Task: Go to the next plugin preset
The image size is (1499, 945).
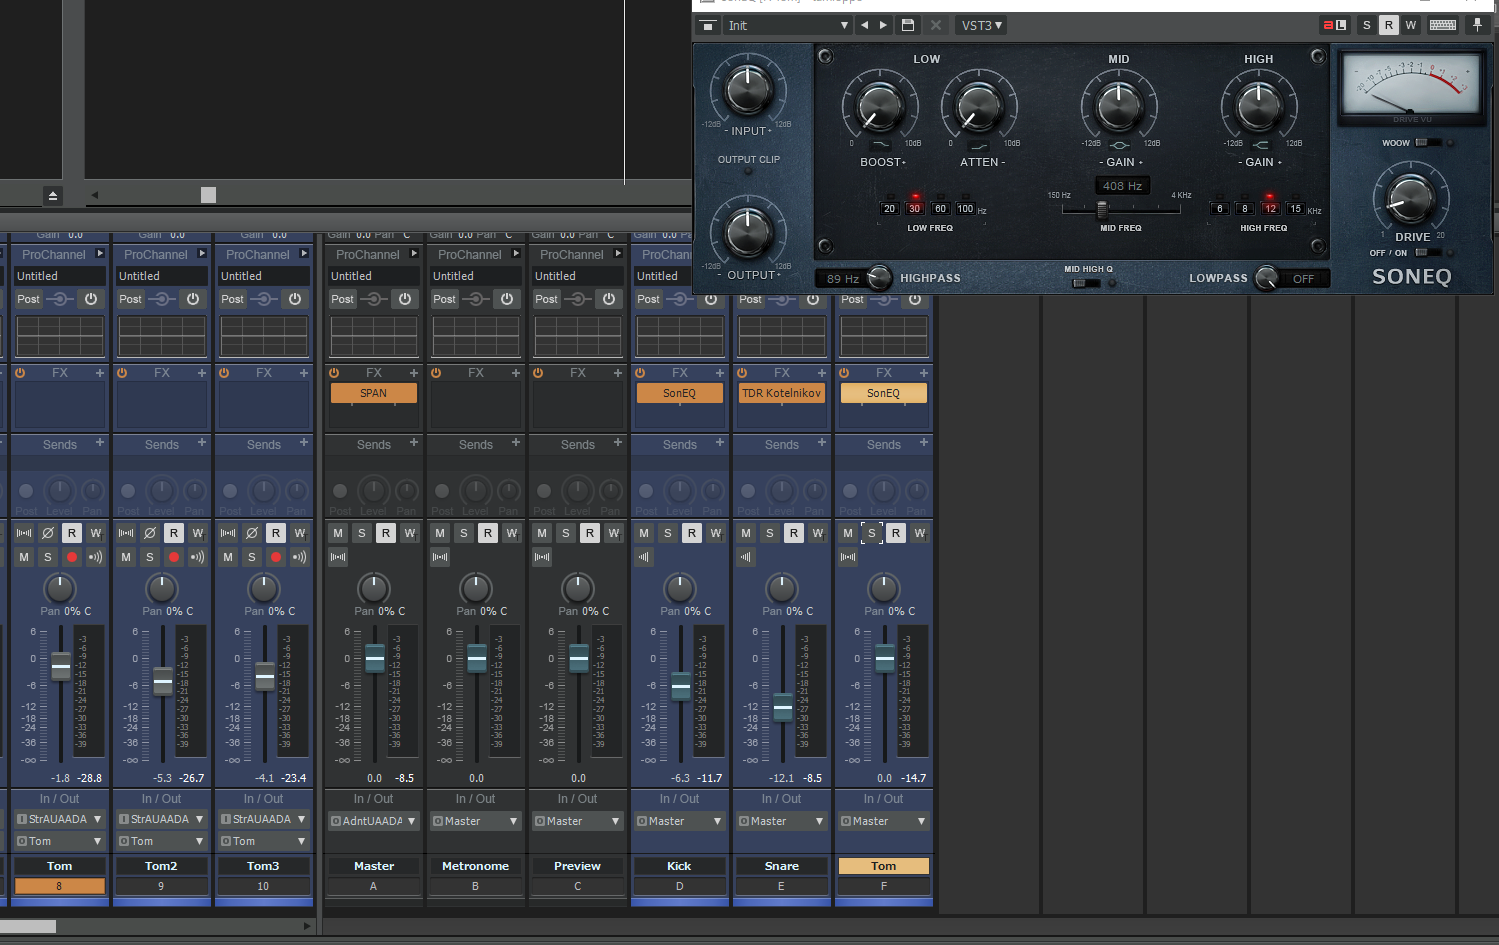Action: [x=883, y=25]
